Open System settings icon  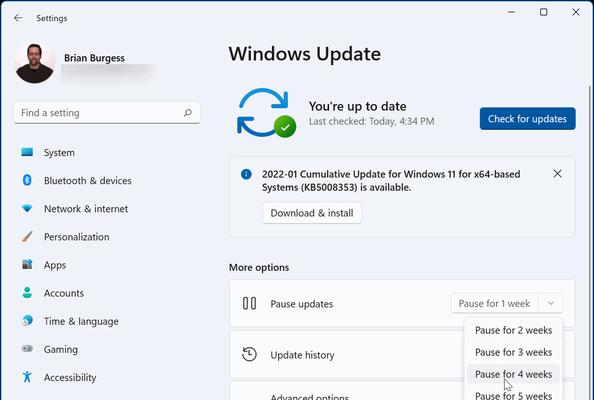[x=27, y=152]
